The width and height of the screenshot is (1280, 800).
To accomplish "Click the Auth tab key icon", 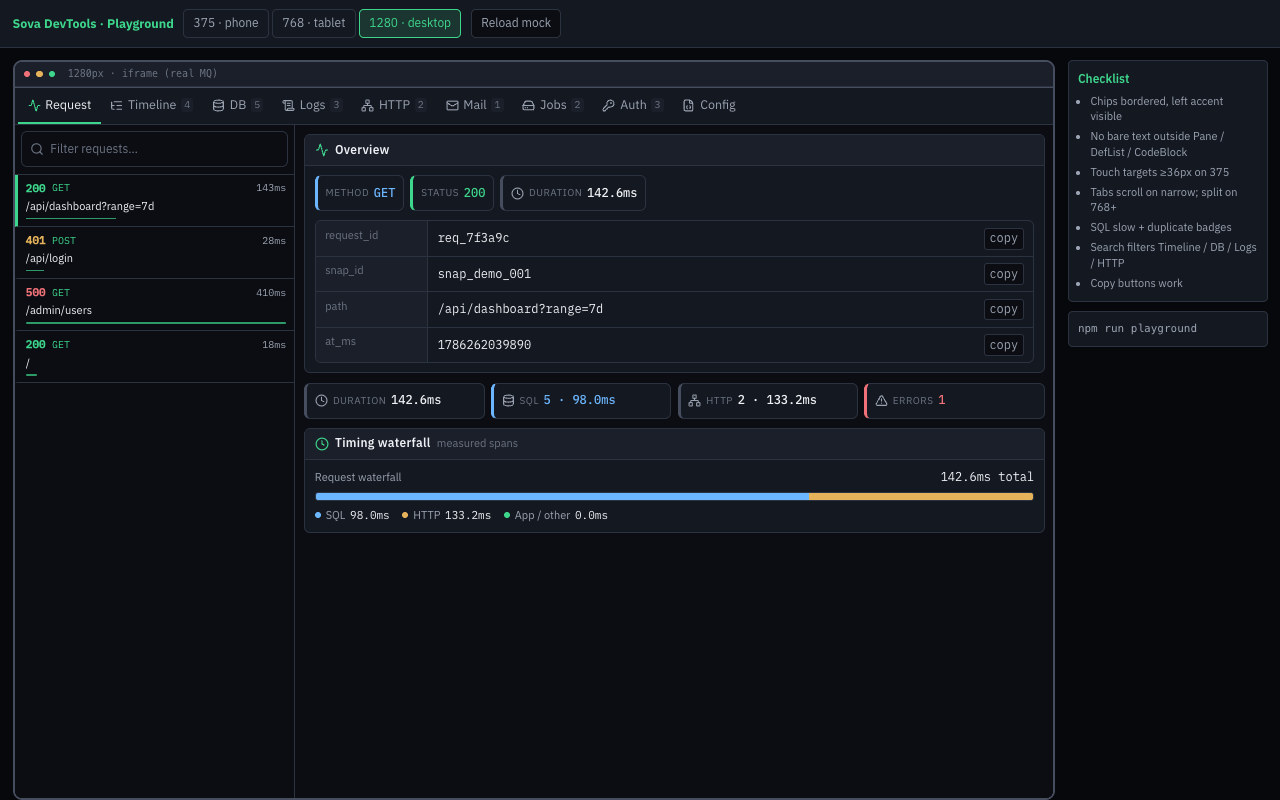I will click(608, 105).
